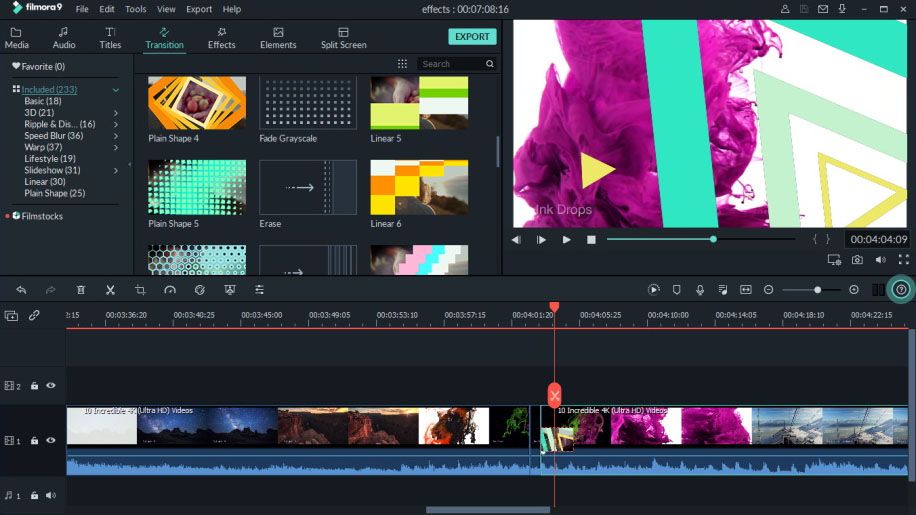This screenshot has width=916, height=515.
Task: Select the Crop tool in timeline toolbar
Action: click(x=140, y=290)
